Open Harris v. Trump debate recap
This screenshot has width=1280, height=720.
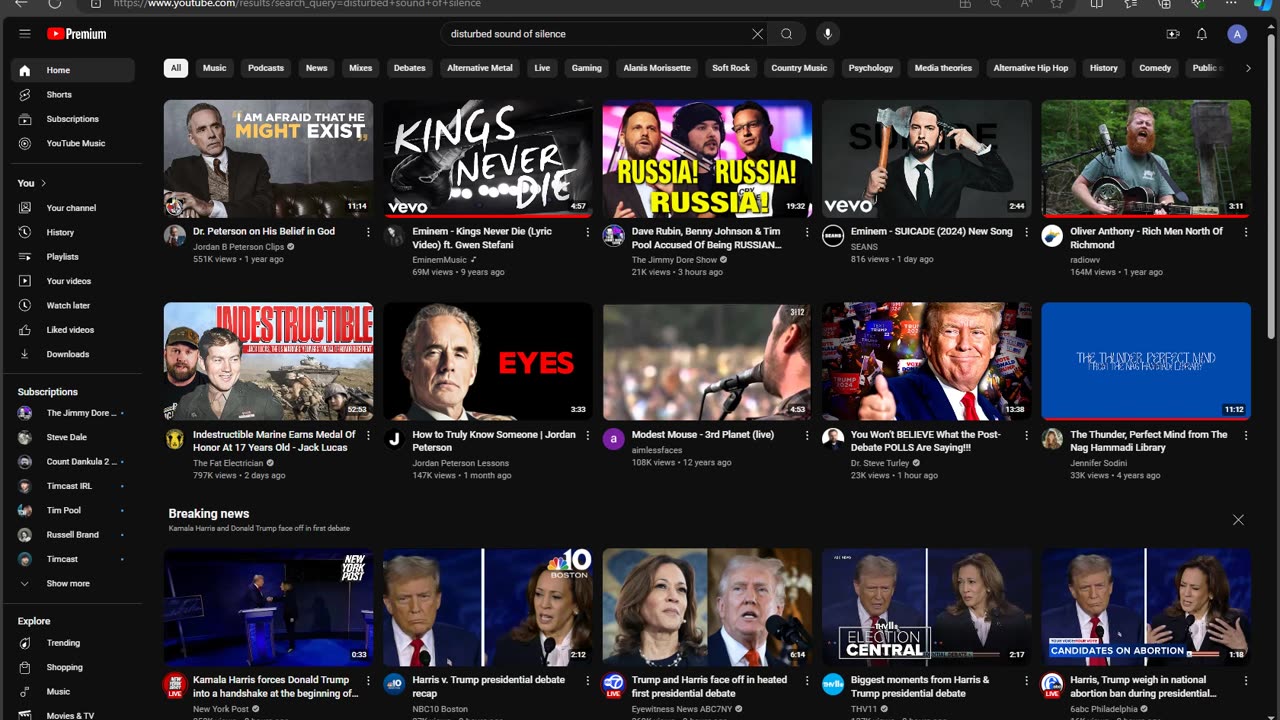(x=488, y=686)
